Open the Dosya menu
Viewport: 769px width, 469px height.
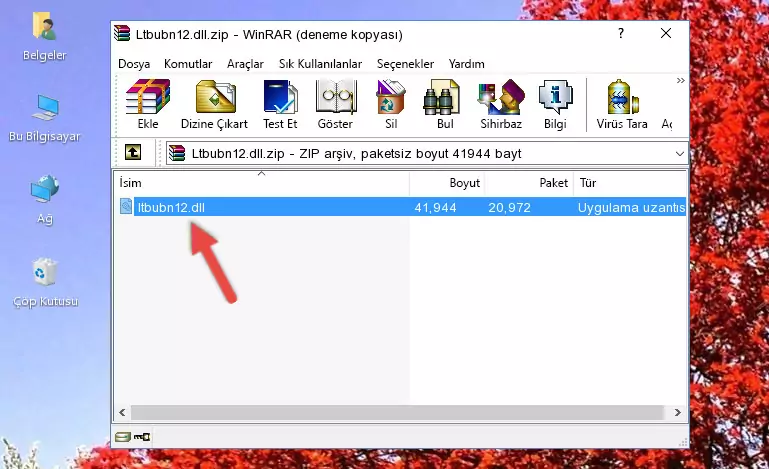[x=134, y=64]
